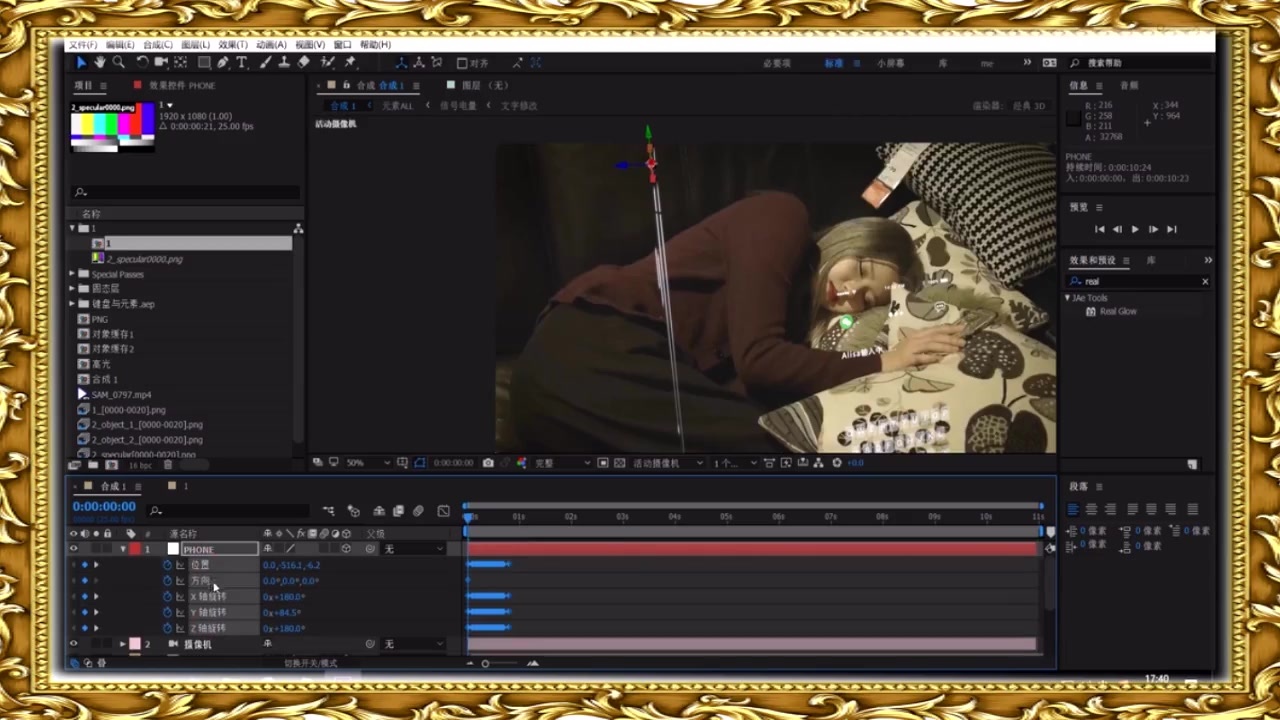Collapse the 1Ae Tools effects category
The height and width of the screenshot is (720, 1280).
(1068, 298)
